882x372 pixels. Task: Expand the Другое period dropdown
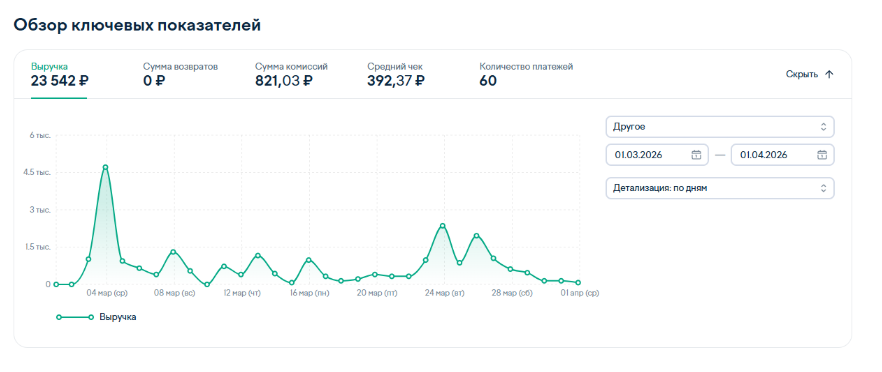[720, 127]
